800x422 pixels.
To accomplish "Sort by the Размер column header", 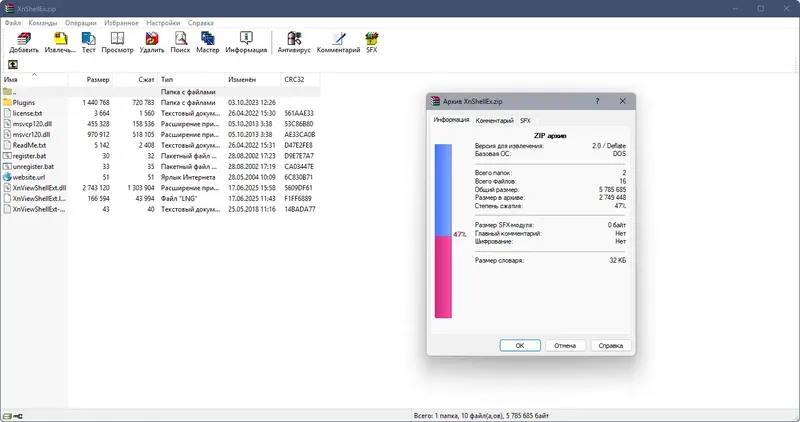I will coord(90,80).
